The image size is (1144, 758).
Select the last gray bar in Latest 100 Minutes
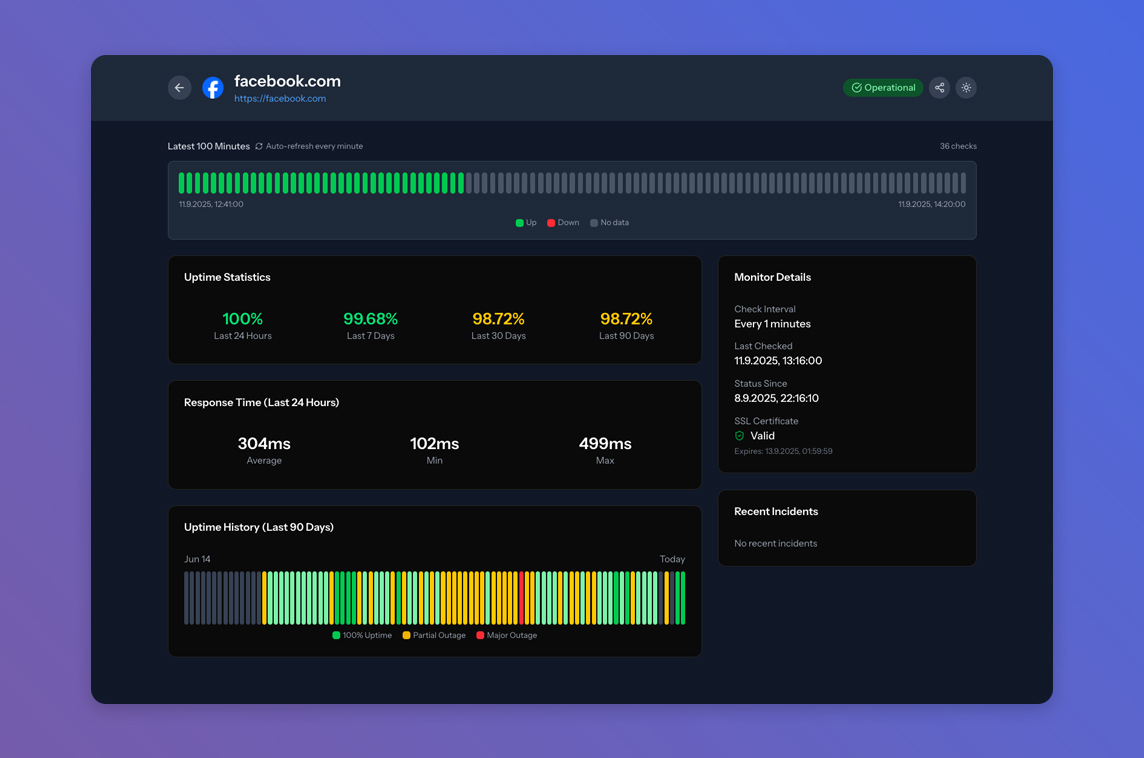click(963, 183)
